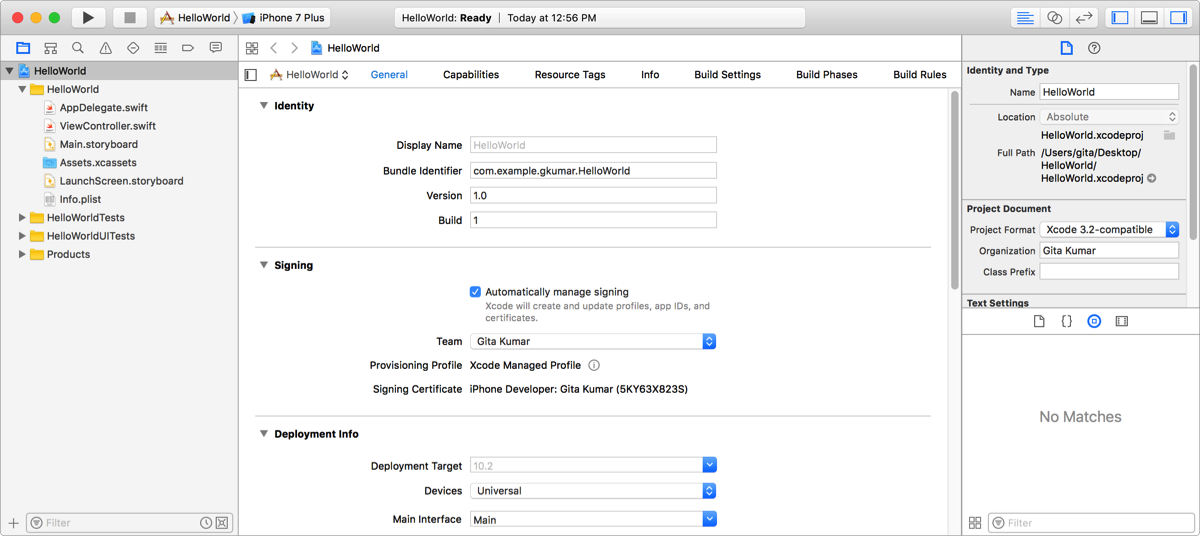Viewport: 1200px width, 536px height.
Task: Show the Issue navigator warning icon
Action: coord(105,48)
